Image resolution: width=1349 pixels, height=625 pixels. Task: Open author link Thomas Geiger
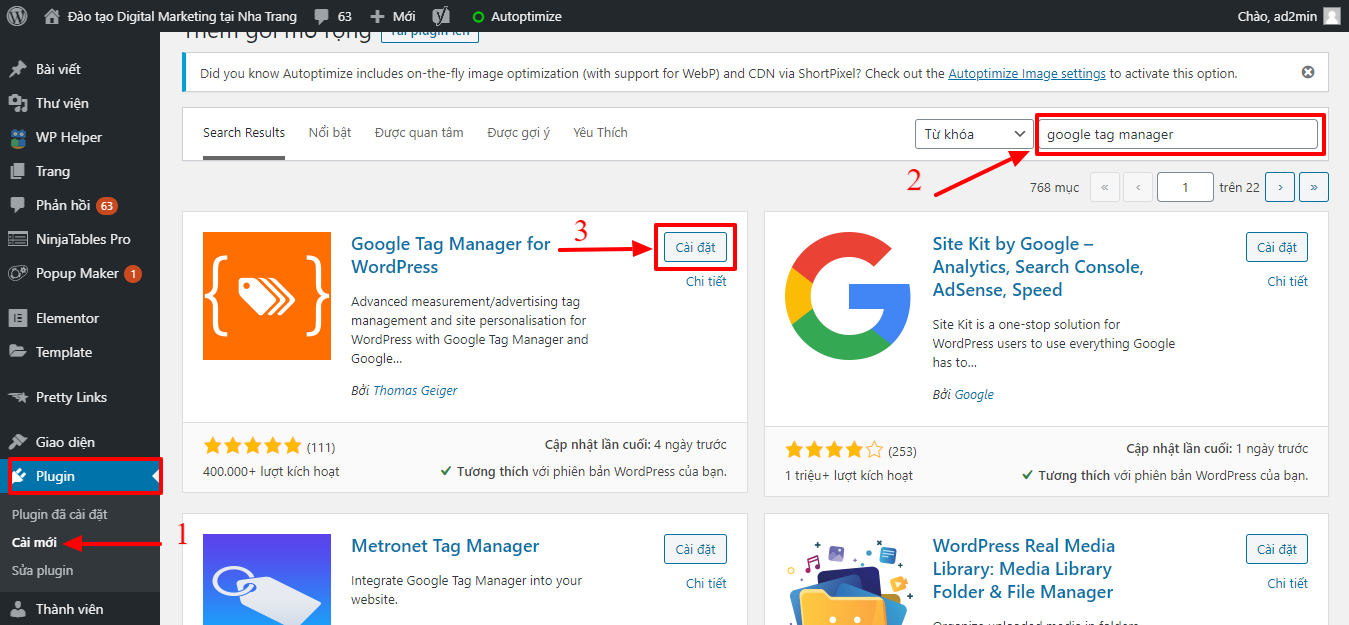415,391
